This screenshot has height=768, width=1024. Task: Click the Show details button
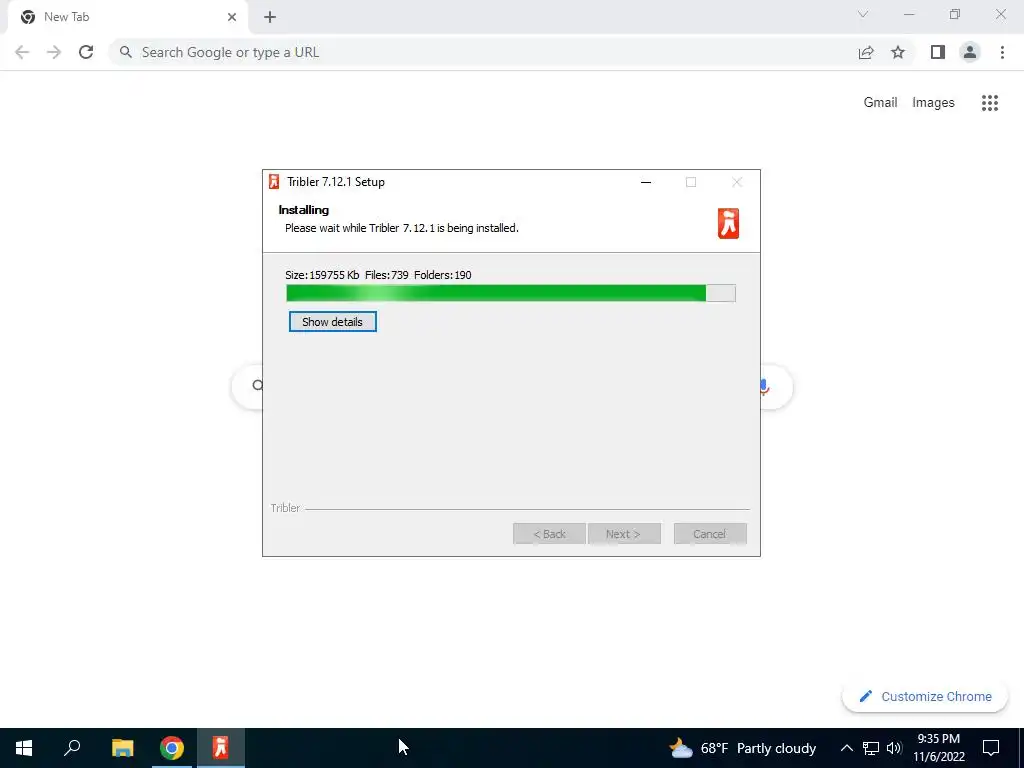tap(332, 322)
